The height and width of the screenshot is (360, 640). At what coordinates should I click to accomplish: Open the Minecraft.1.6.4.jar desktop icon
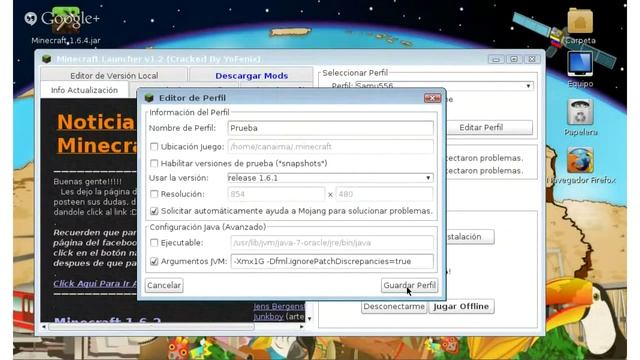pos(66,24)
